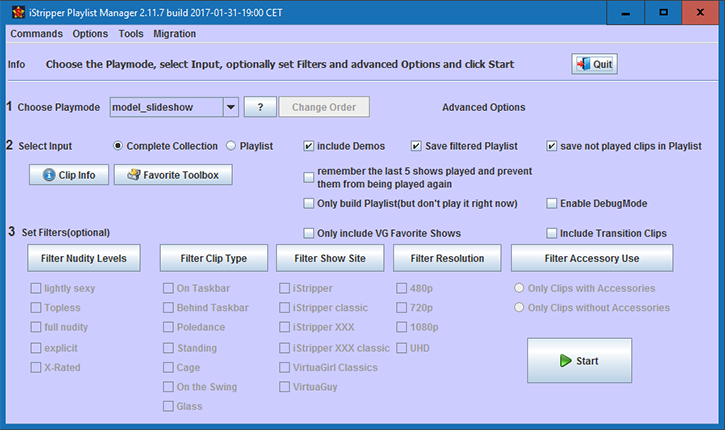Check the VirtuaGirl Classics checkbox
This screenshot has width=725, height=430.
284,368
